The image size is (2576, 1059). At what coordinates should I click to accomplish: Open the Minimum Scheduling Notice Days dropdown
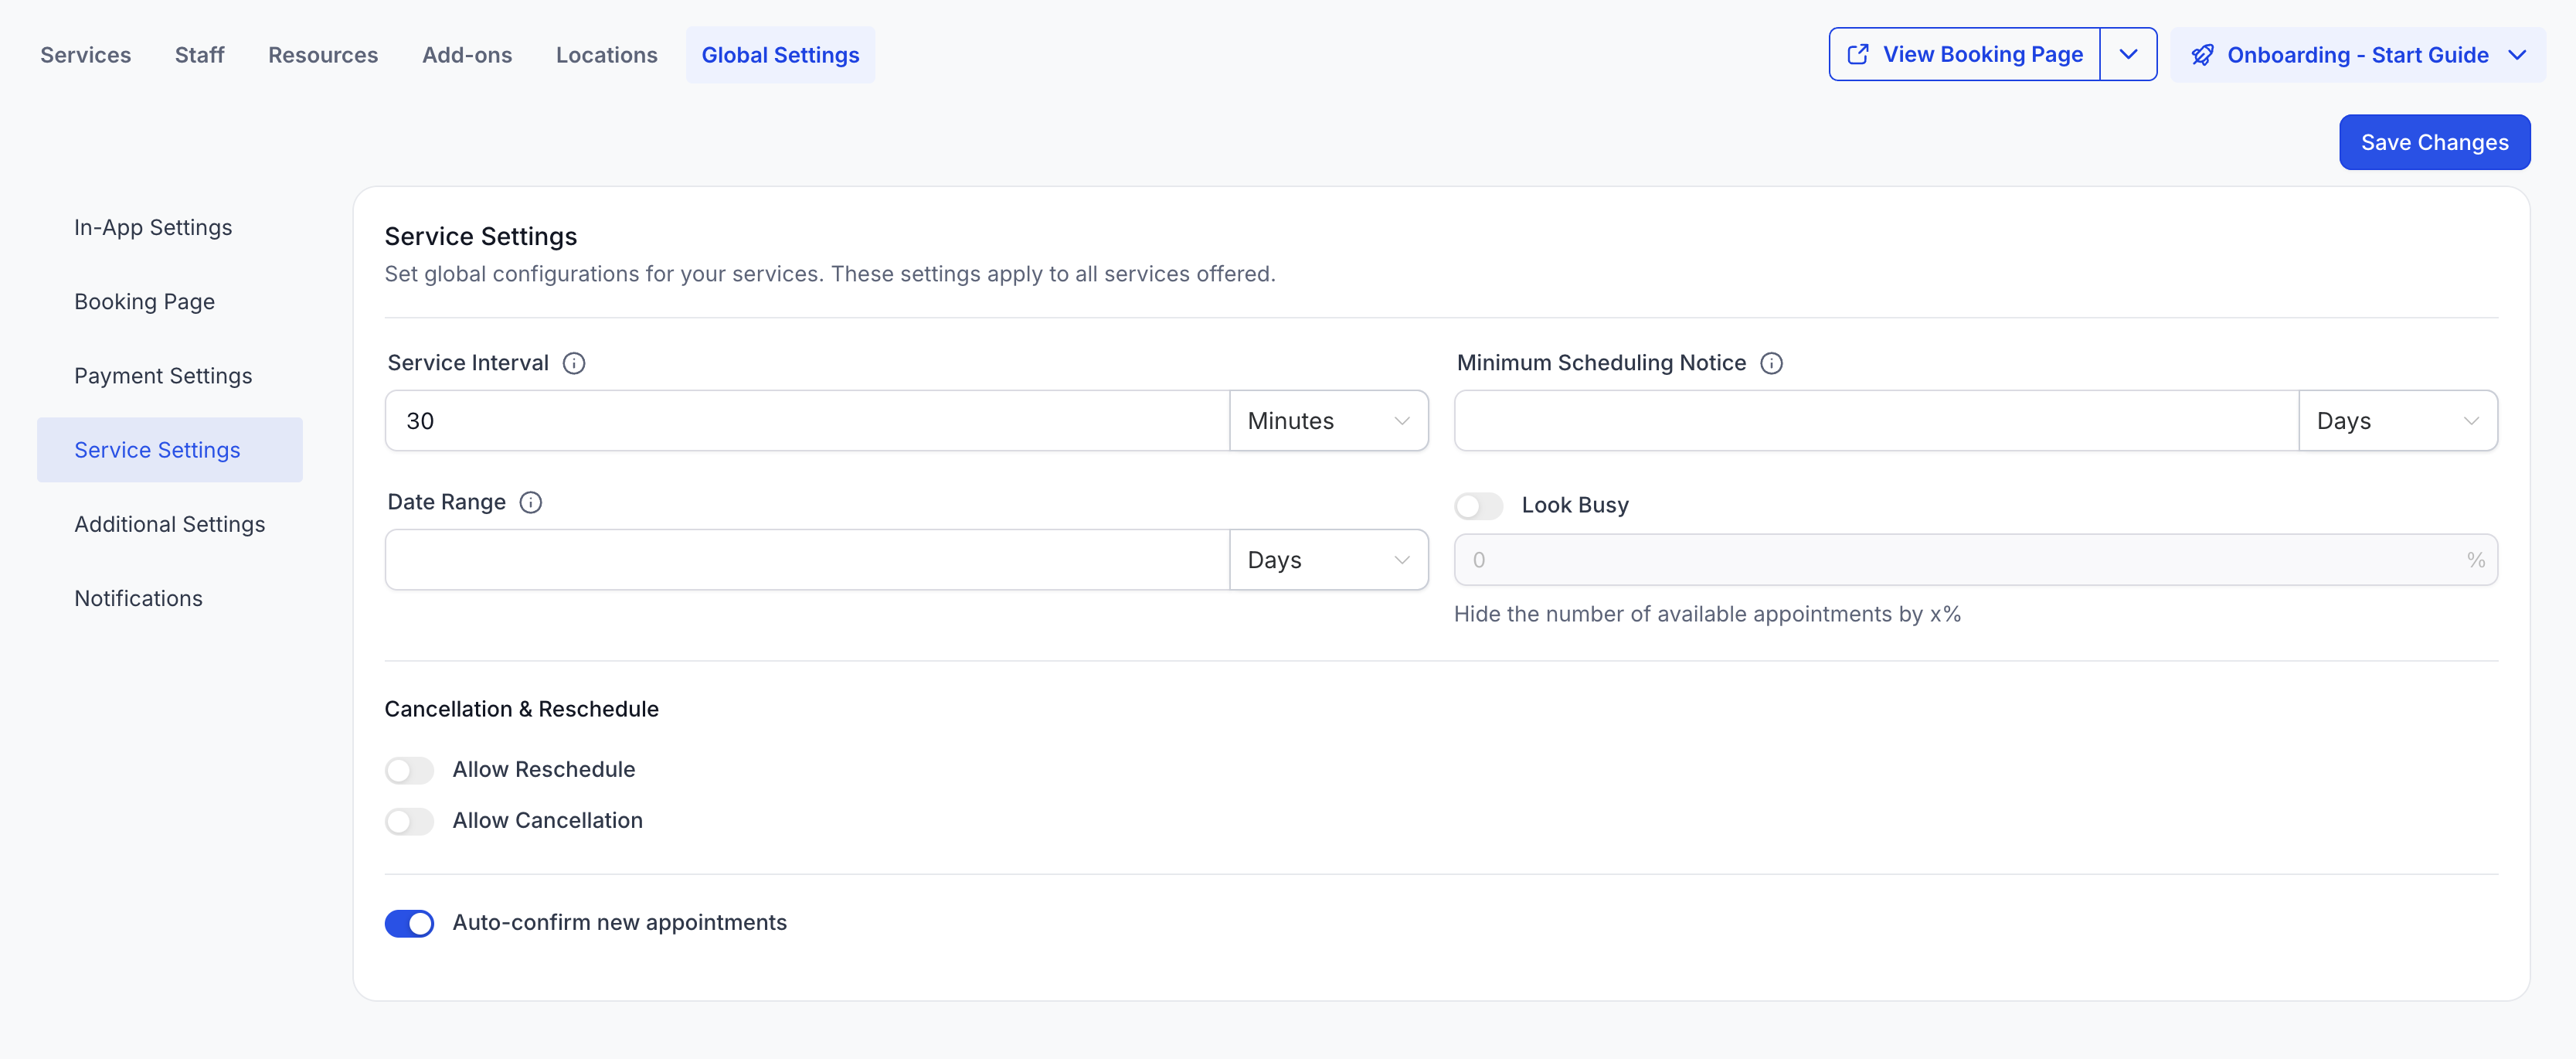pyautogui.click(x=2397, y=421)
